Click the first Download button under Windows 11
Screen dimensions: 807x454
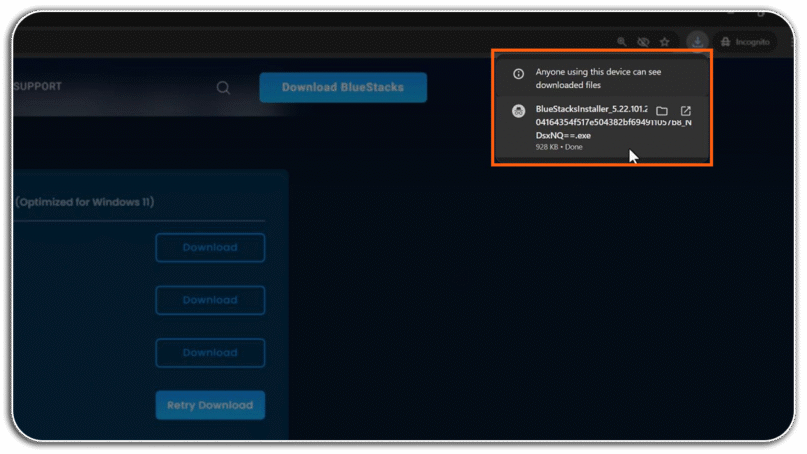click(x=210, y=248)
